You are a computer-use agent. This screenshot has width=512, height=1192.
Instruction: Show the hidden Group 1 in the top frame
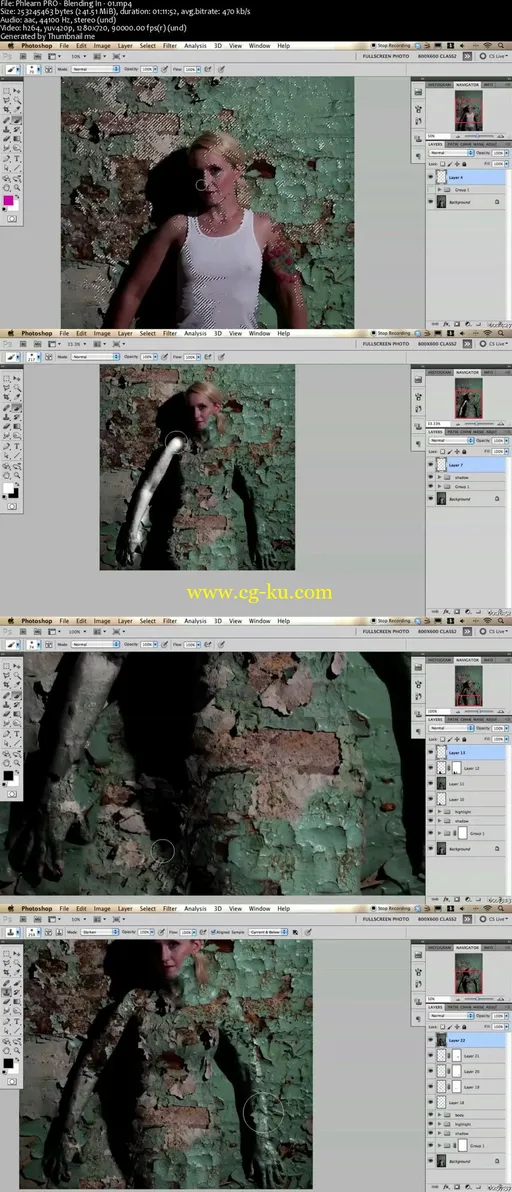[x=431, y=189]
